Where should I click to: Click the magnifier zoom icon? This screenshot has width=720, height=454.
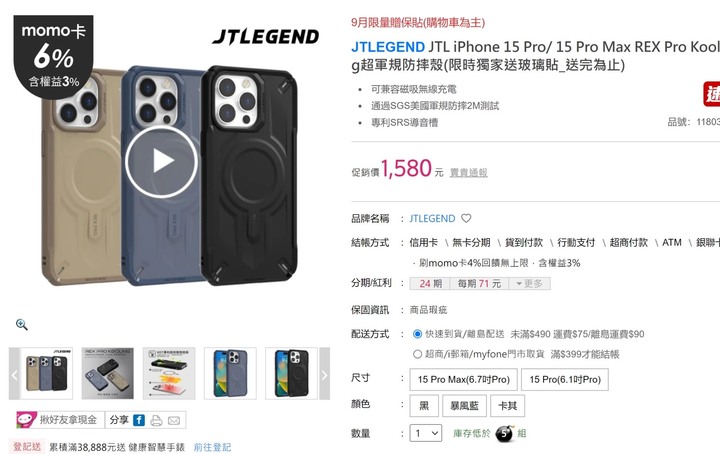22,325
